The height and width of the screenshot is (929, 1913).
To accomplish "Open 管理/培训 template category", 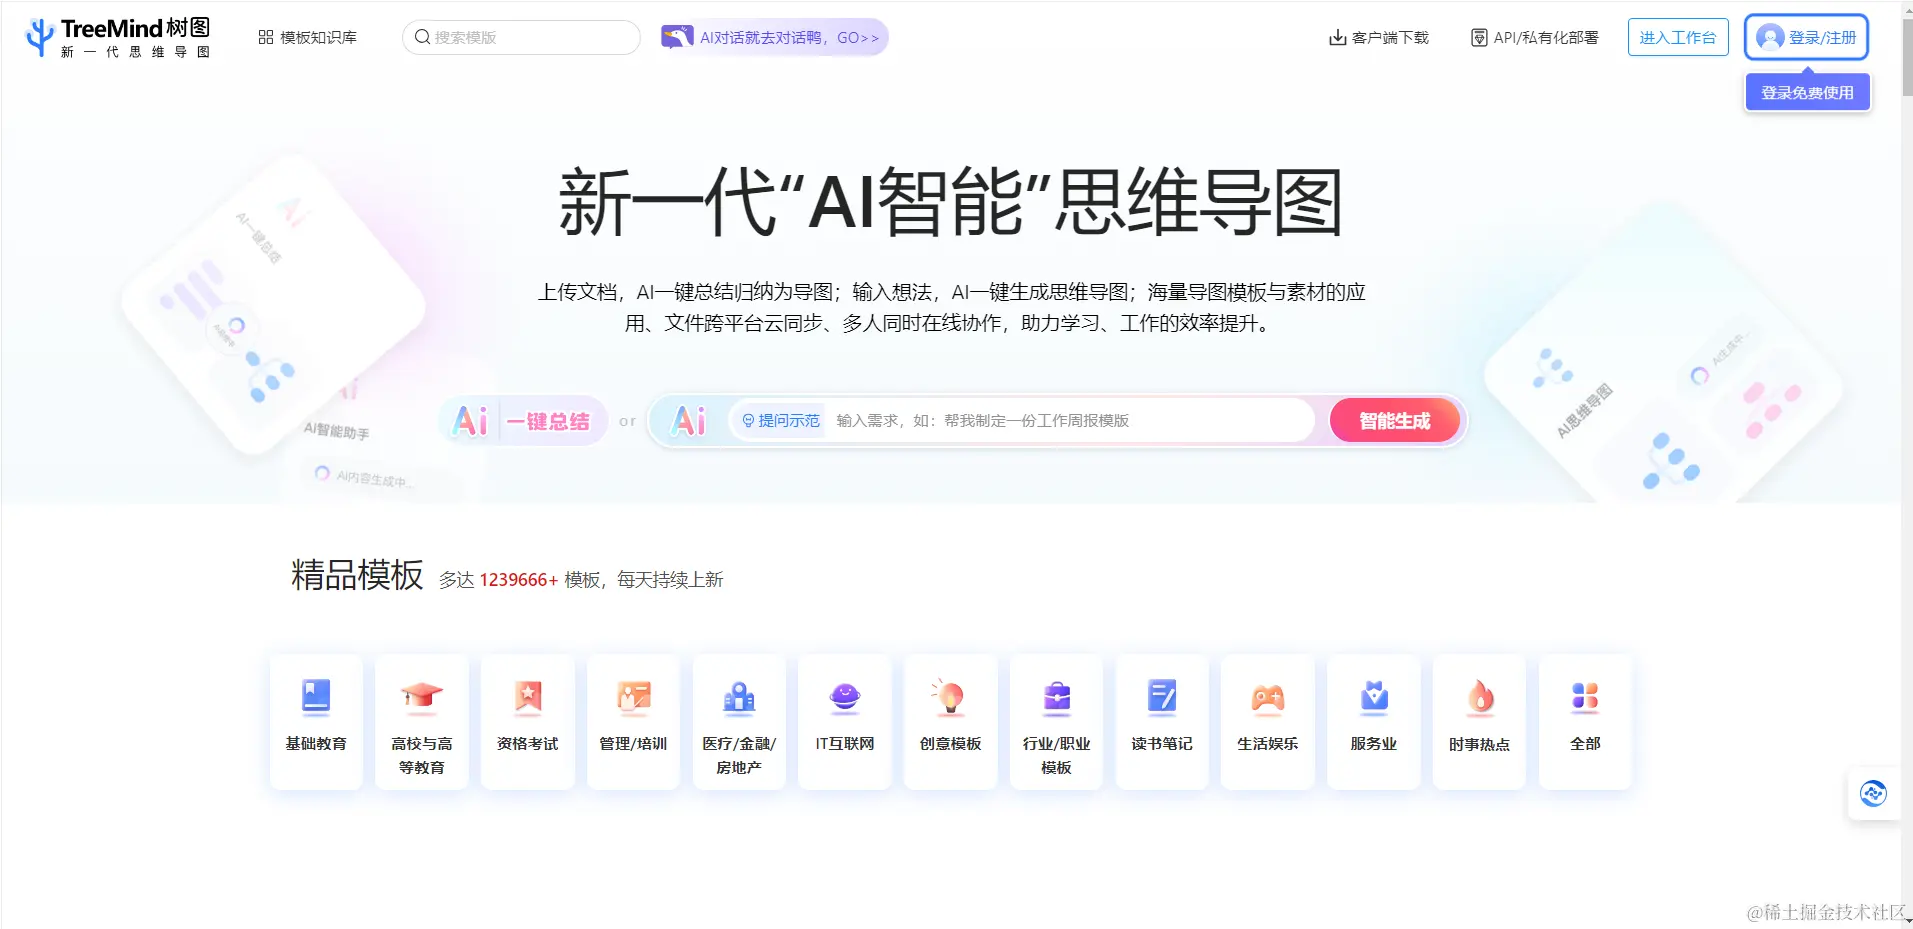I will (x=633, y=721).
